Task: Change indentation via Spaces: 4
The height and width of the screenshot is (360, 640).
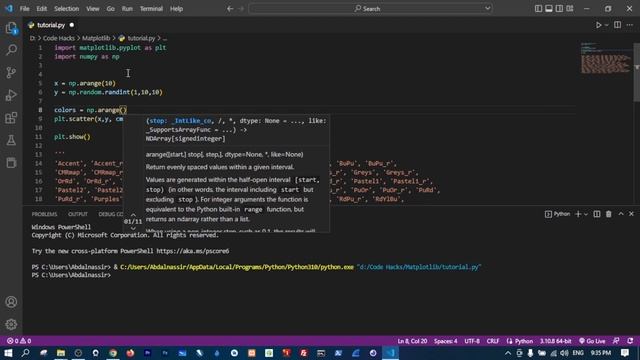Action: pos(445,341)
